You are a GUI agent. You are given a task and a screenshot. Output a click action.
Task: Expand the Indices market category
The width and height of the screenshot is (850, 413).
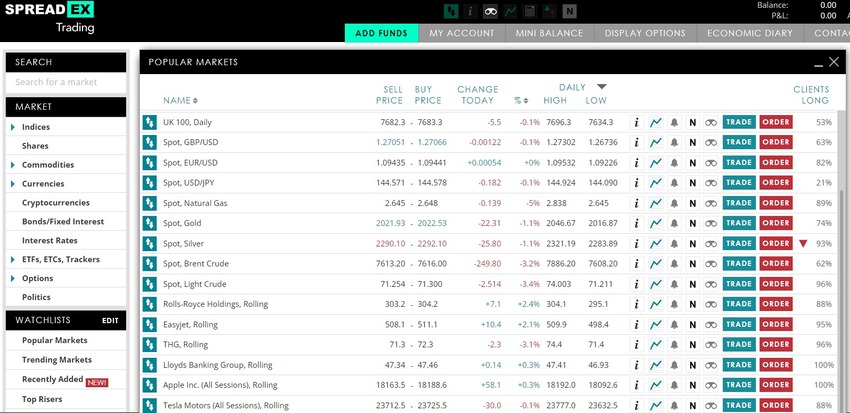(x=12, y=127)
